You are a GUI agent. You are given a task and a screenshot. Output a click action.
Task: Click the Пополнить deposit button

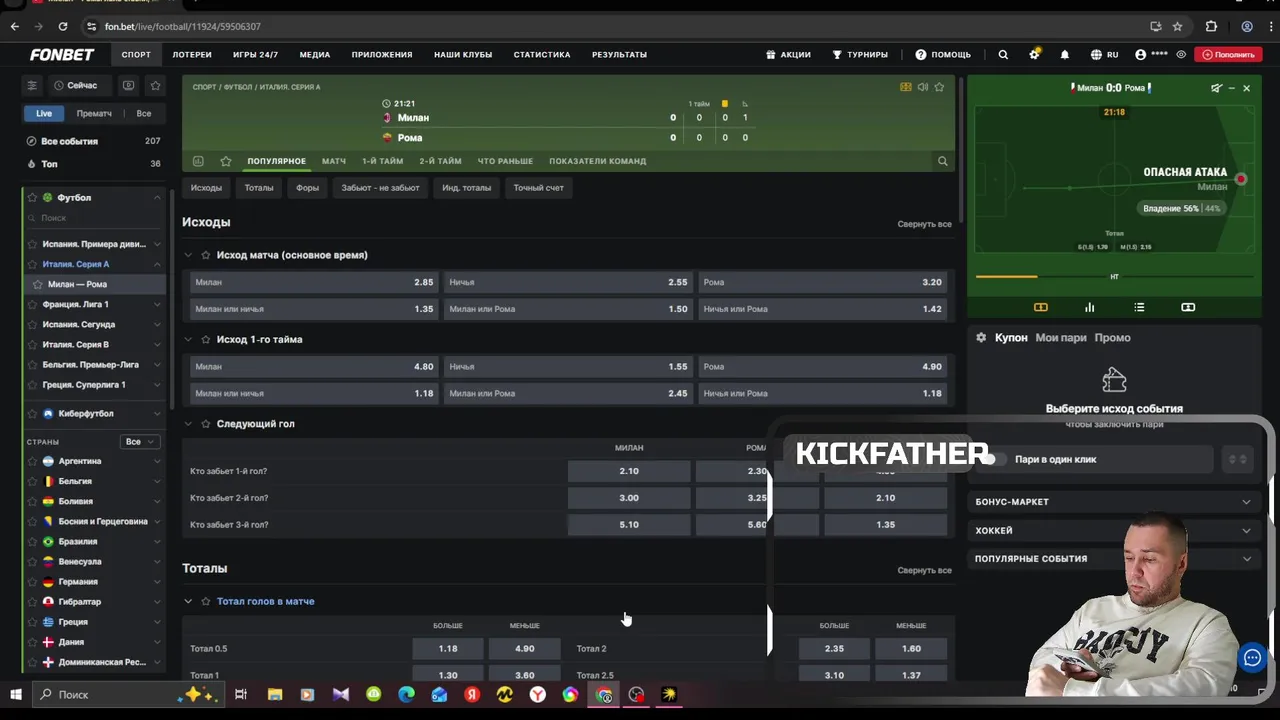(1228, 55)
